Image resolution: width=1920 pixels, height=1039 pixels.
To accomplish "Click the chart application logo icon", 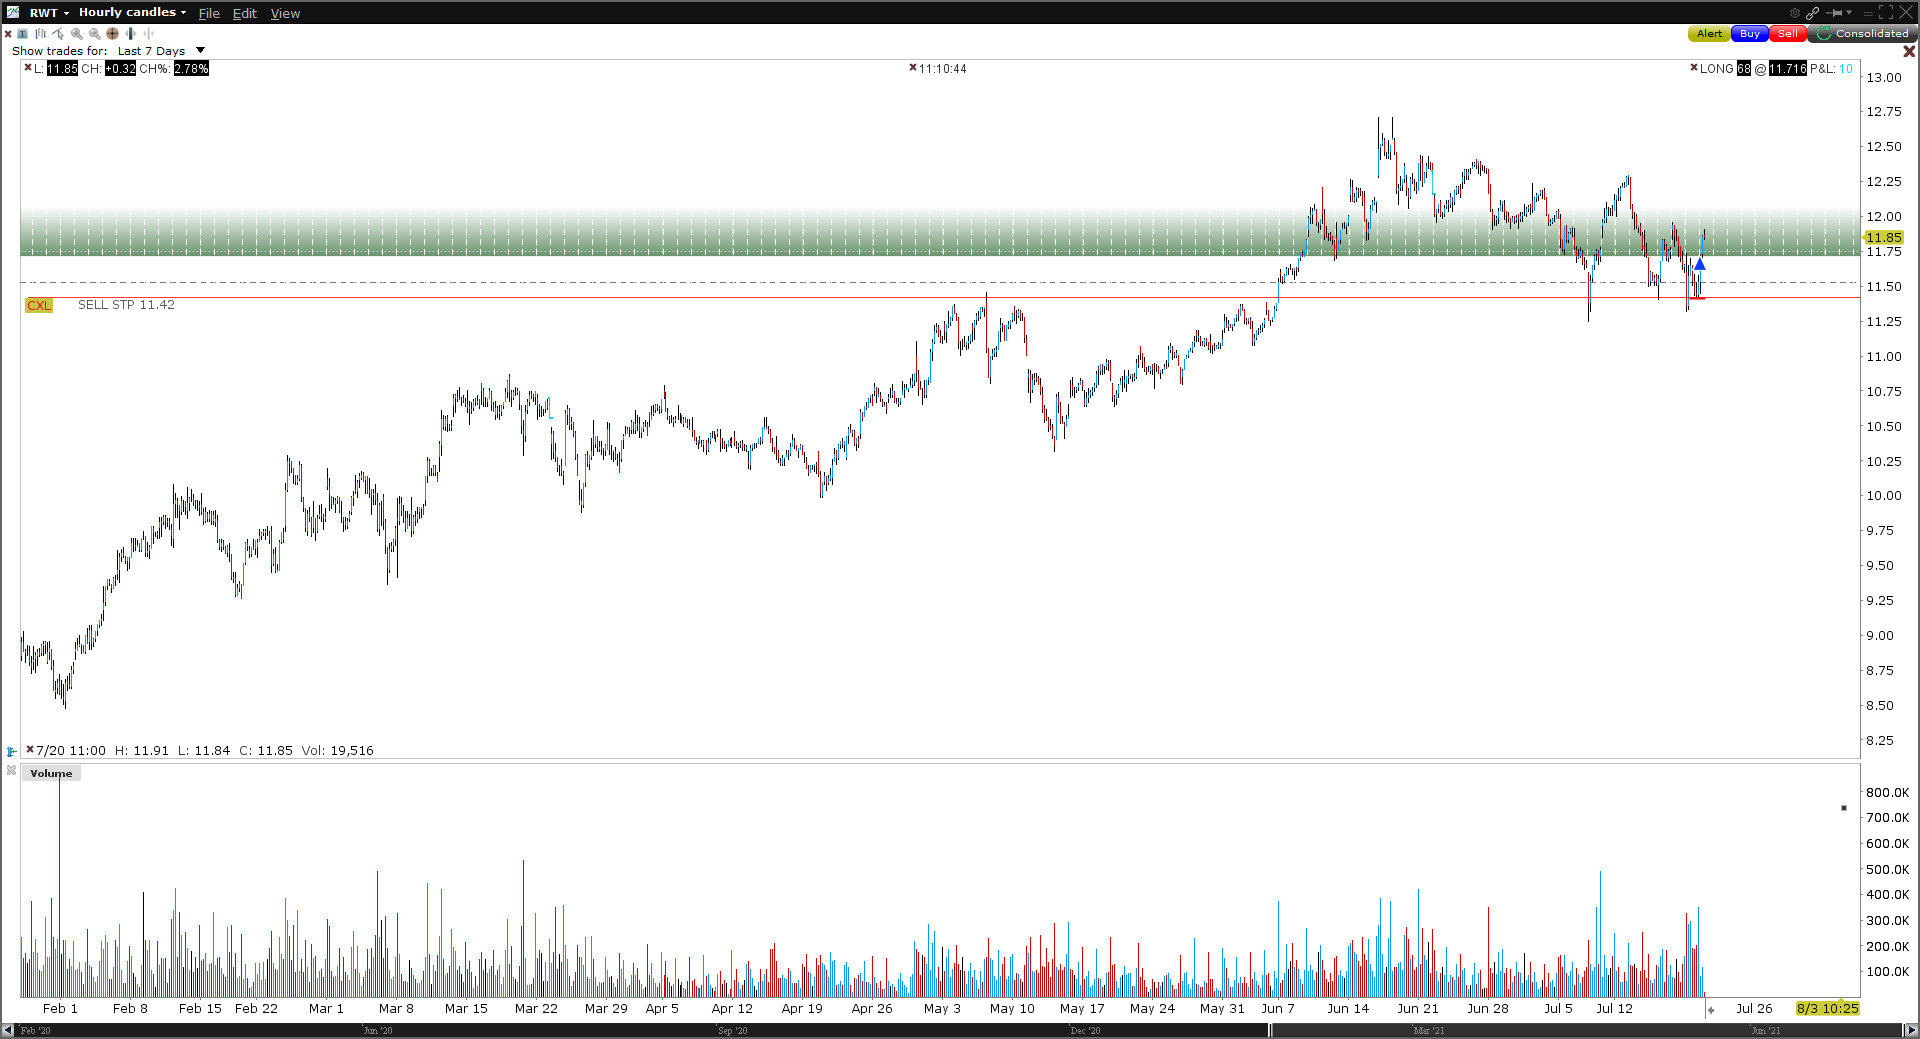I will [12, 12].
